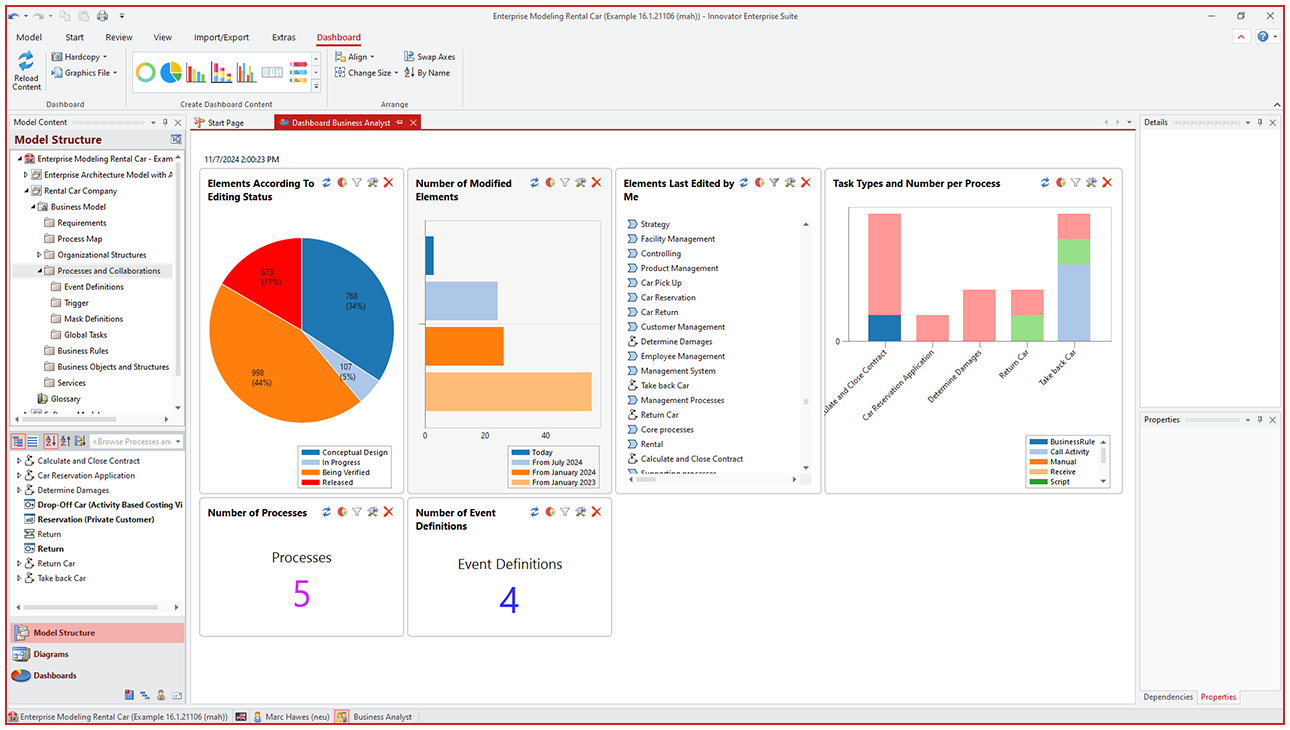
Task: Open the Browse Processes combo box
Action: pyautogui.click(x=177, y=440)
